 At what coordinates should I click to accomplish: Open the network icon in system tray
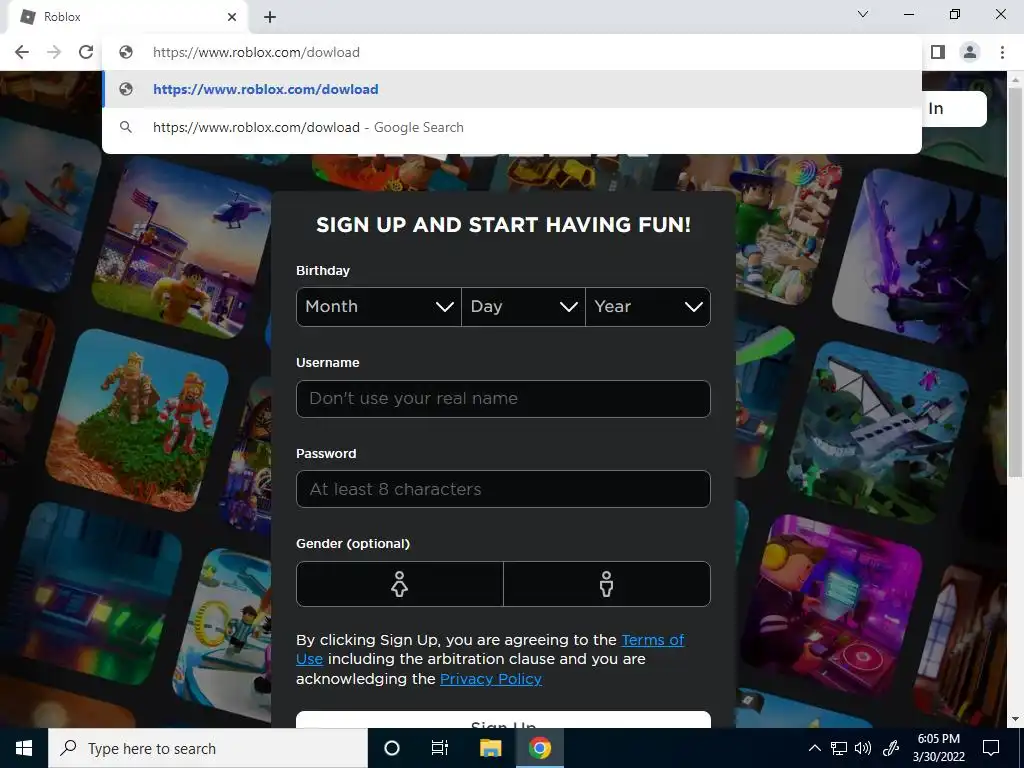coord(839,748)
